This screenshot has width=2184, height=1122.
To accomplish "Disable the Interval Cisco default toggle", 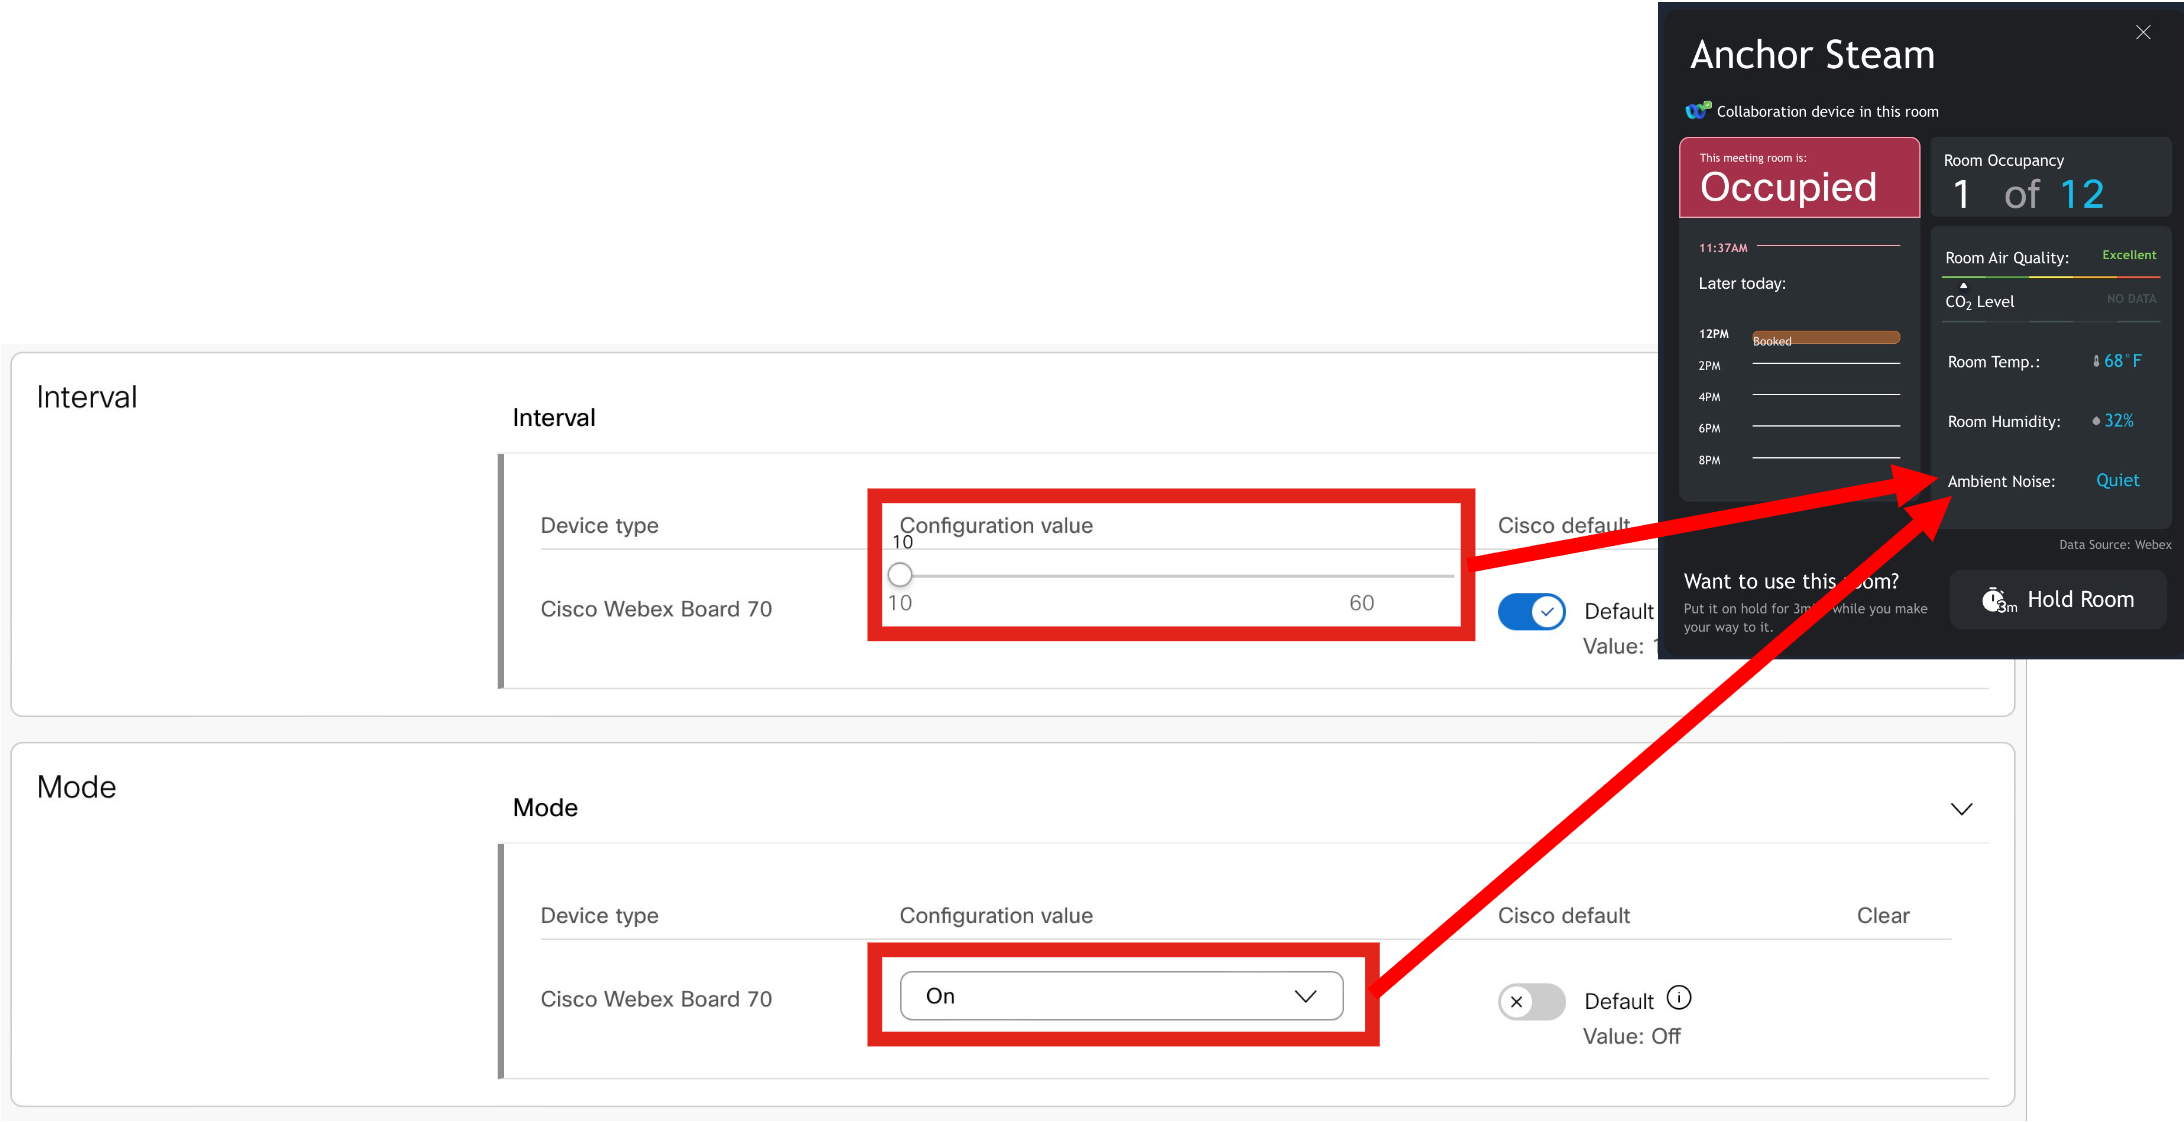I will (1531, 611).
